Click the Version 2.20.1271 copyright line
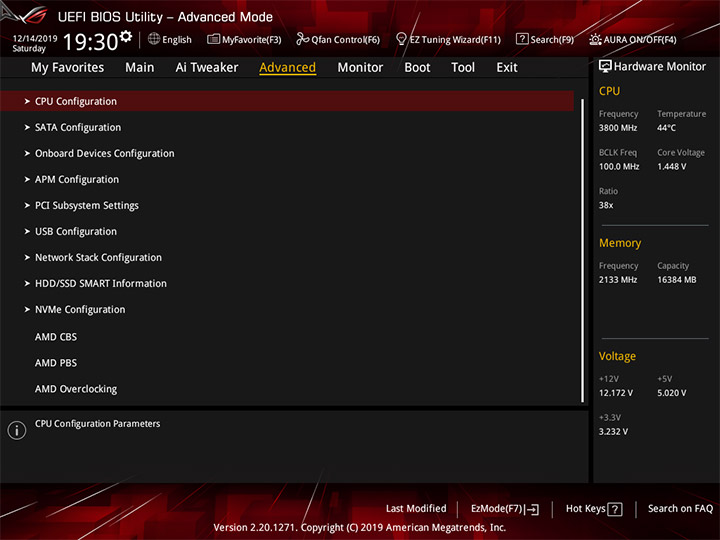Image resolution: width=720 pixels, height=540 pixels. 360,528
